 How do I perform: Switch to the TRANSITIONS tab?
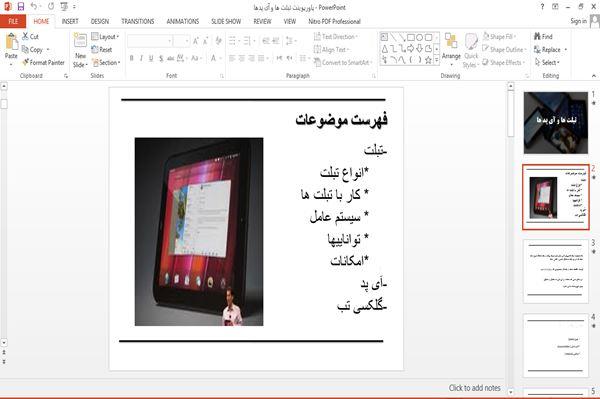coord(138,21)
